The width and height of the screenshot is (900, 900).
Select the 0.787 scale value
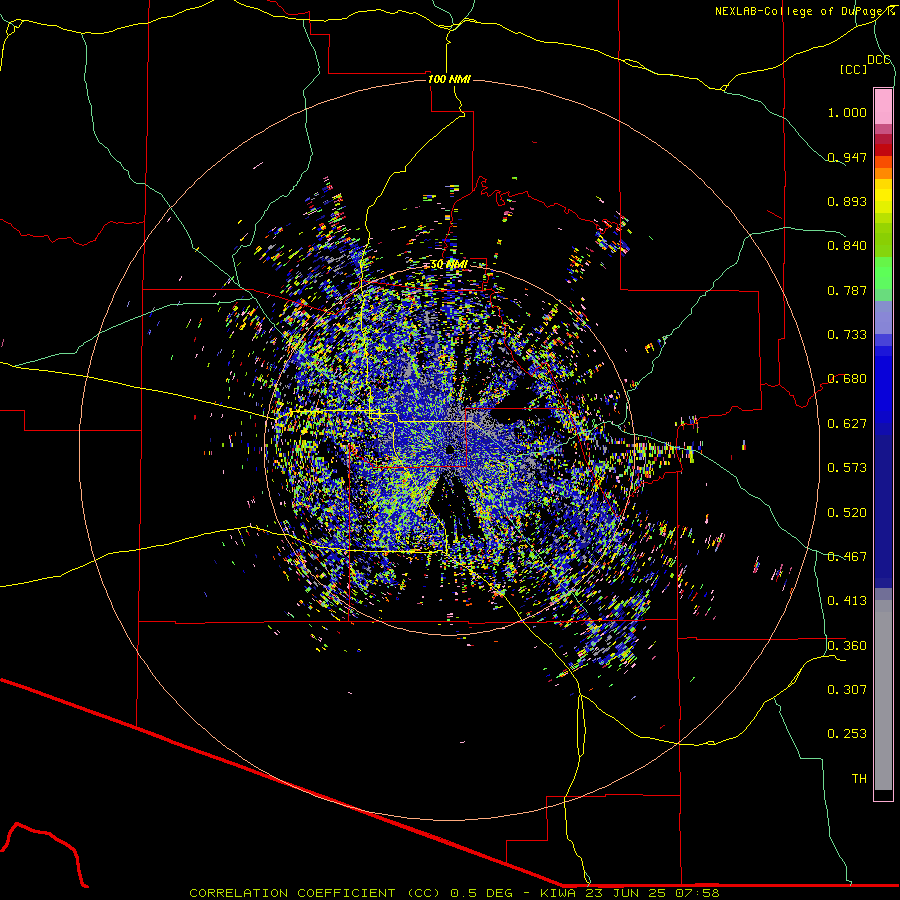pyautogui.click(x=847, y=290)
